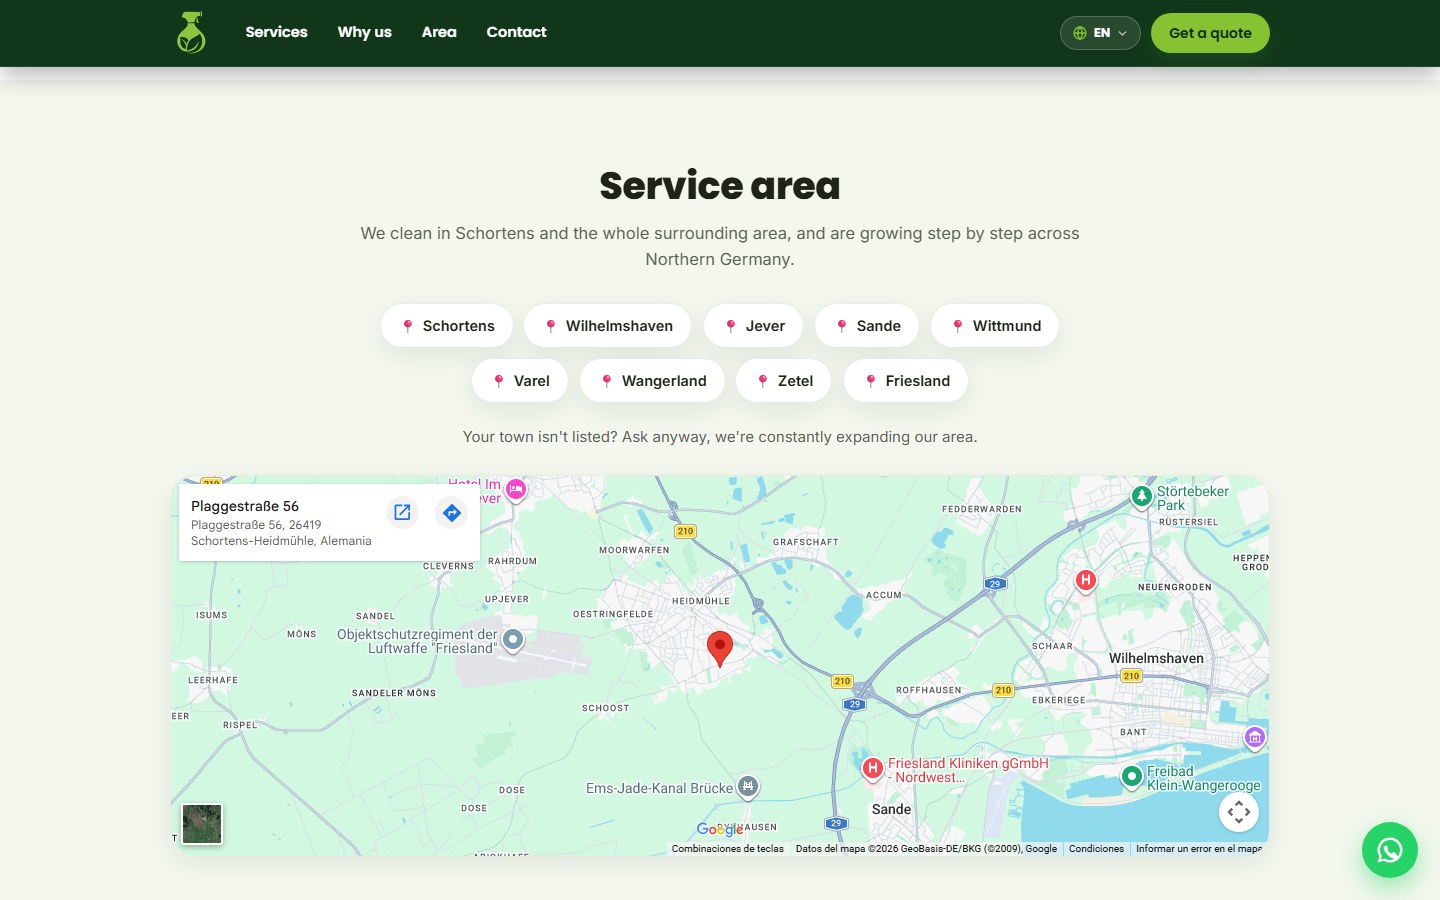Select the Wittmund location chip
Viewport: 1440px width, 900px height.
point(995,326)
